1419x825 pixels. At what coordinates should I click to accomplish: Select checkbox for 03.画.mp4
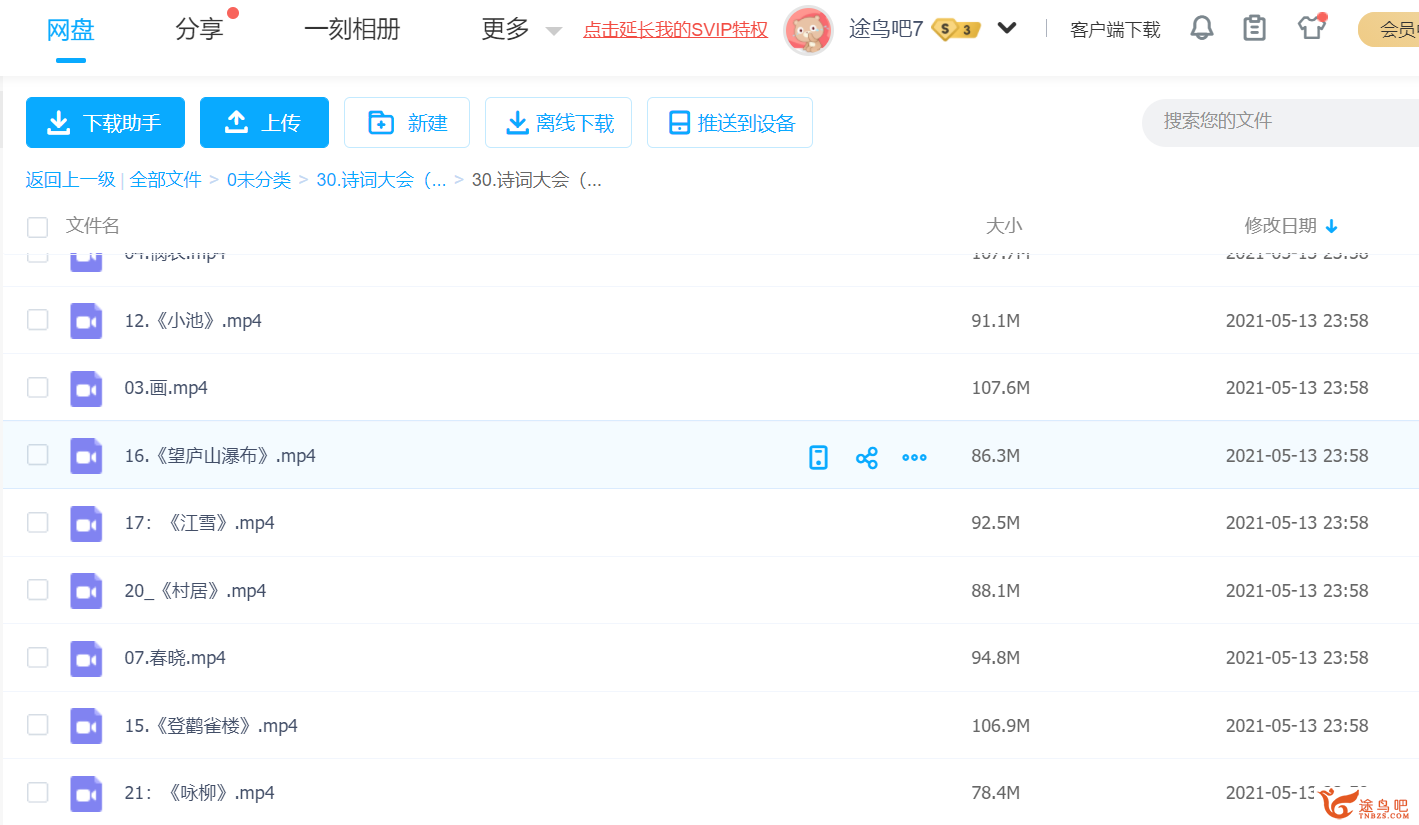point(37,387)
